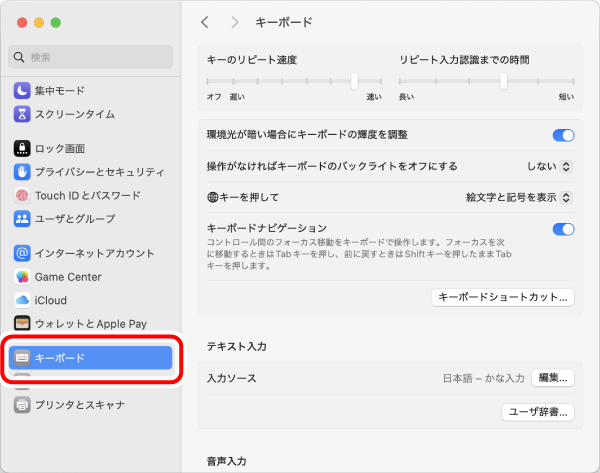Open 集中モード moon icon in sidebar
Screen dimensions: 600x473
[22, 91]
